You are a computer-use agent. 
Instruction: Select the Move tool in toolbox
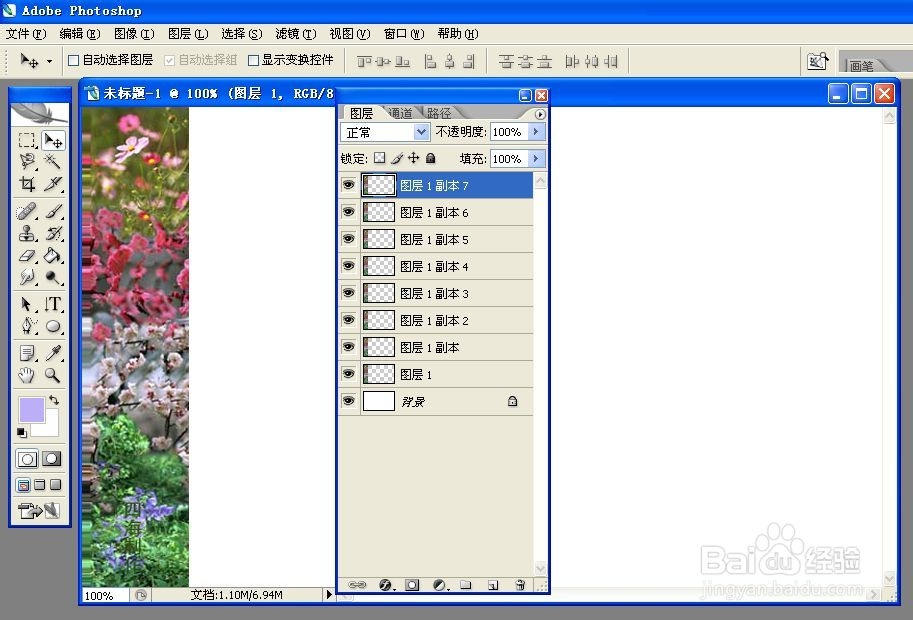tap(53, 140)
